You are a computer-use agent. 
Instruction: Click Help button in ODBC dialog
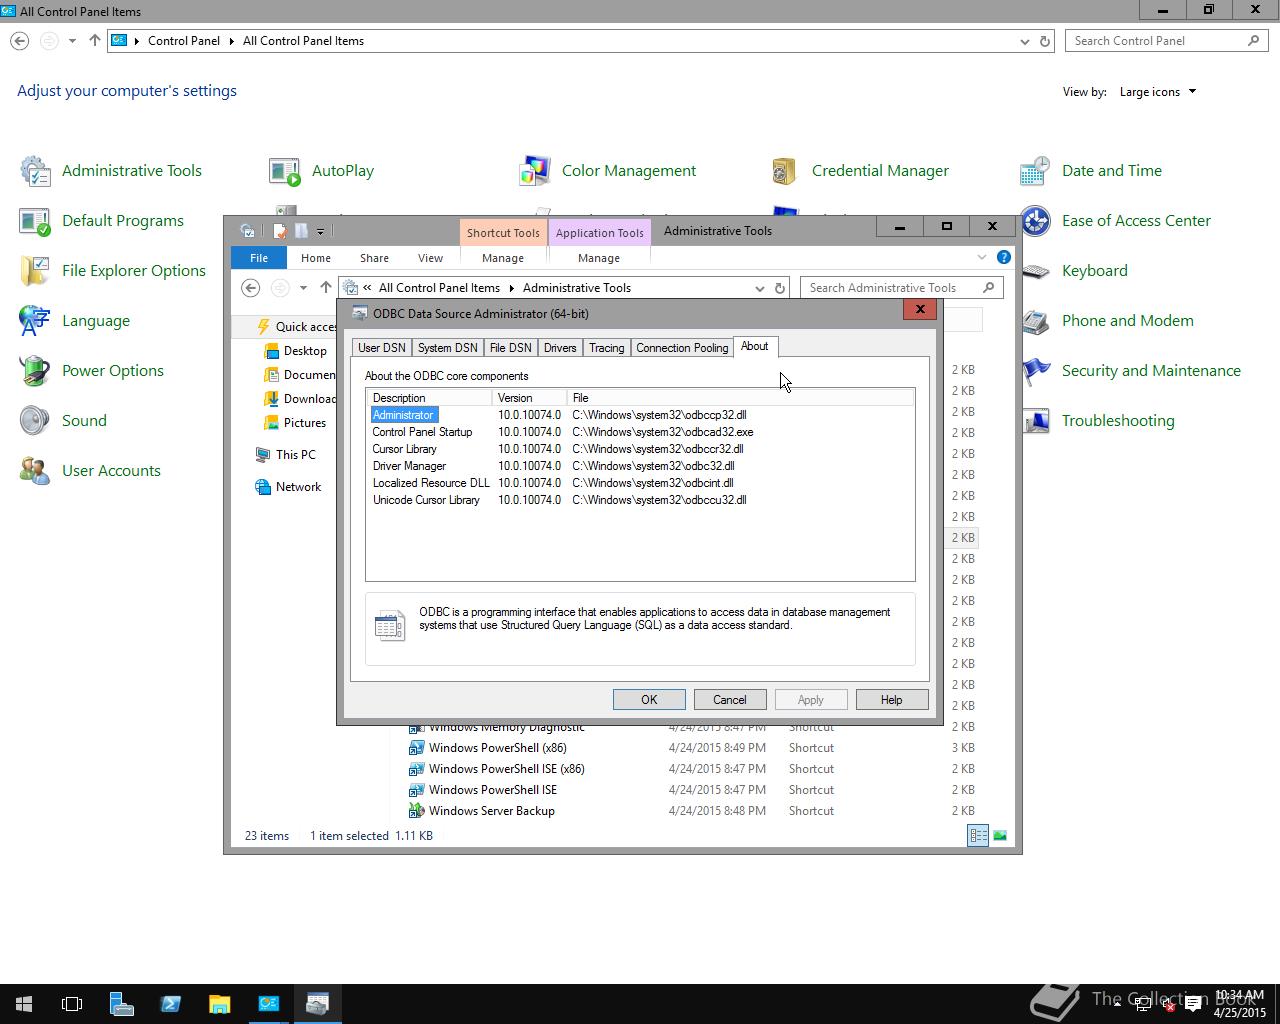[891, 700]
